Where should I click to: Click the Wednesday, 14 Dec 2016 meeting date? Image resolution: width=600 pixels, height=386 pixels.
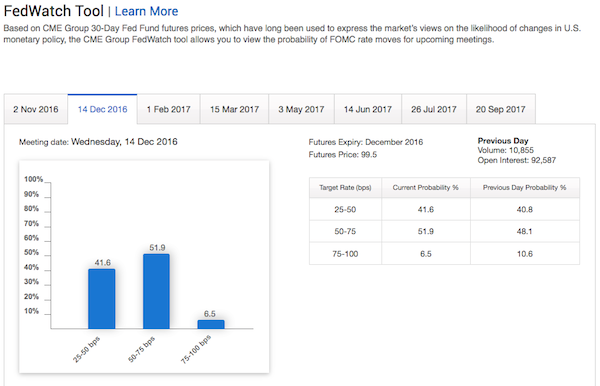click(x=124, y=142)
